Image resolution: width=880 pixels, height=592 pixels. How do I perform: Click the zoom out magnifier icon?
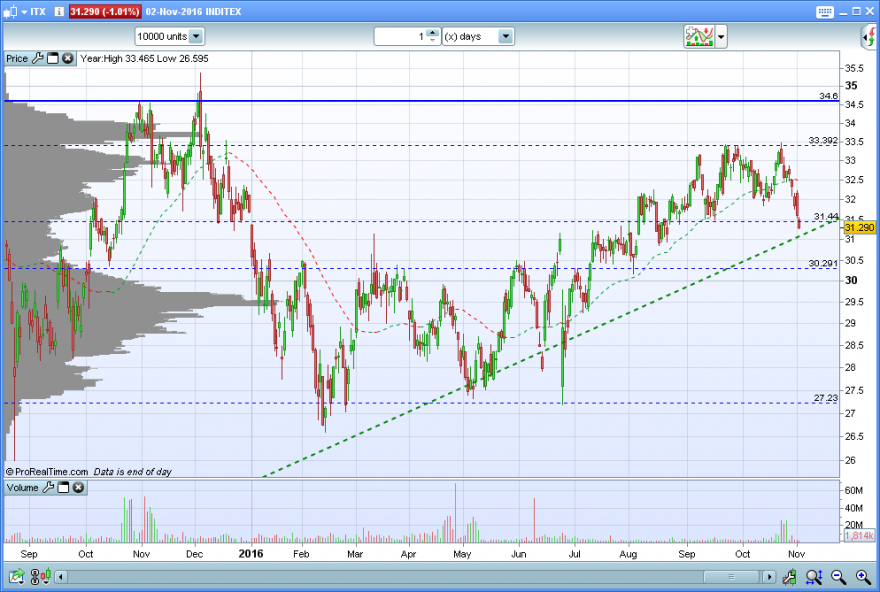pyautogui.click(x=838, y=576)
